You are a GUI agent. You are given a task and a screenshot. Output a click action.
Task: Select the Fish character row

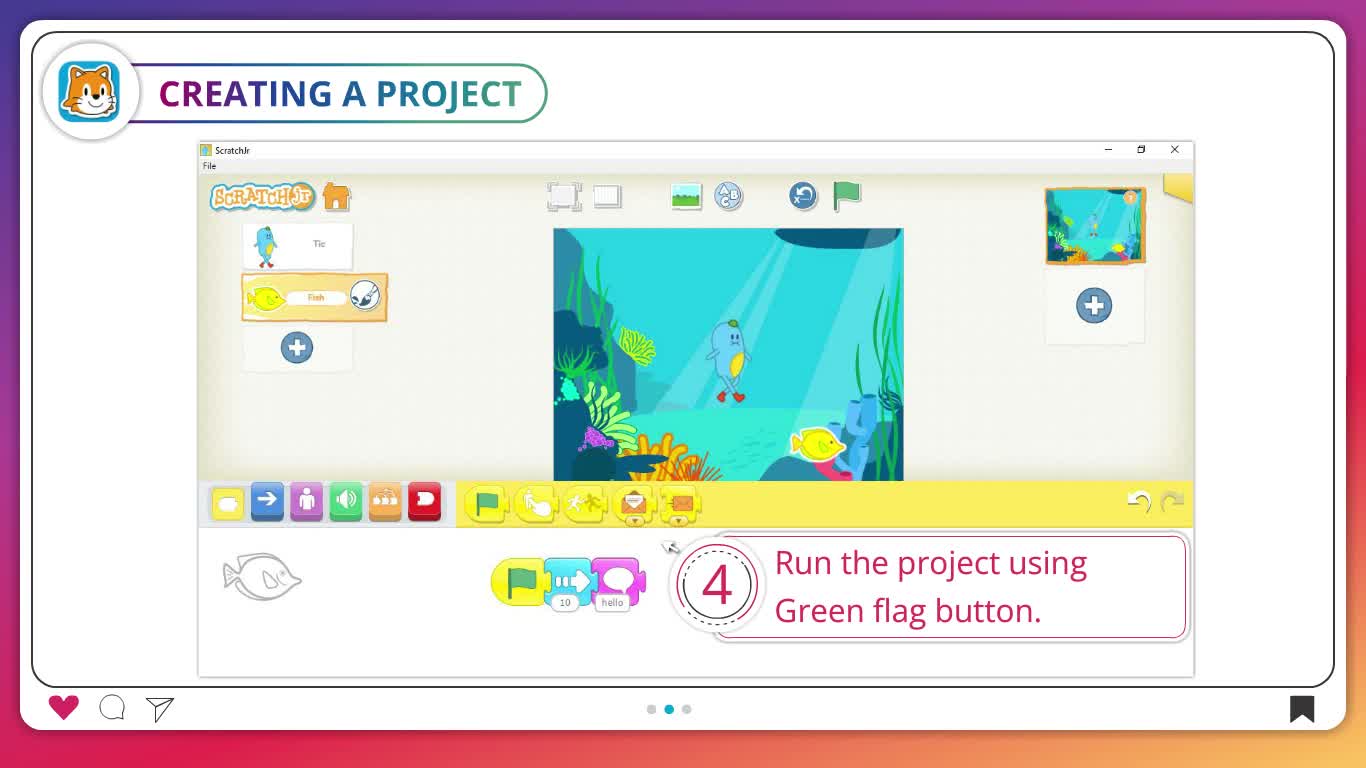tap(314, 298)
